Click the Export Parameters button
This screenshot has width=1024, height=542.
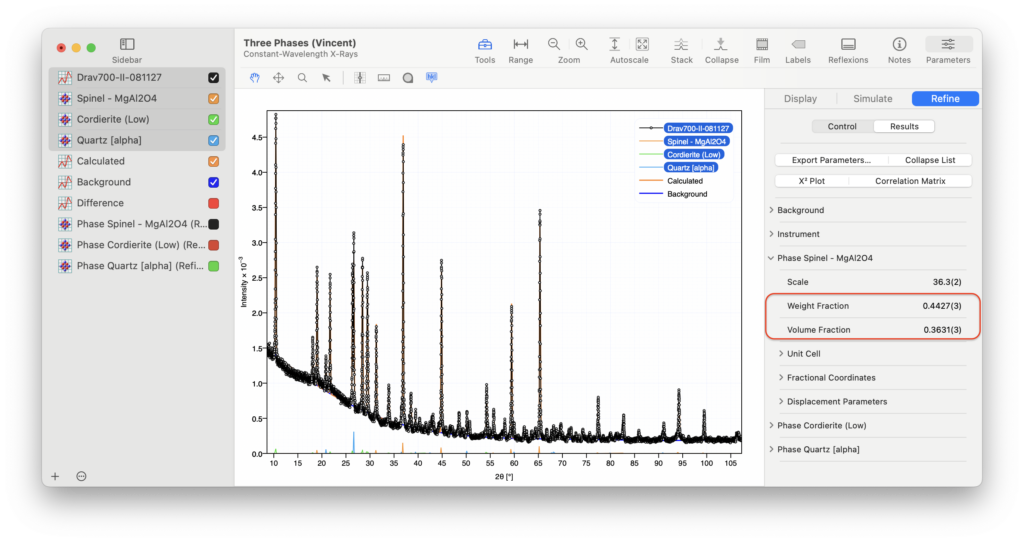point(830,160)
